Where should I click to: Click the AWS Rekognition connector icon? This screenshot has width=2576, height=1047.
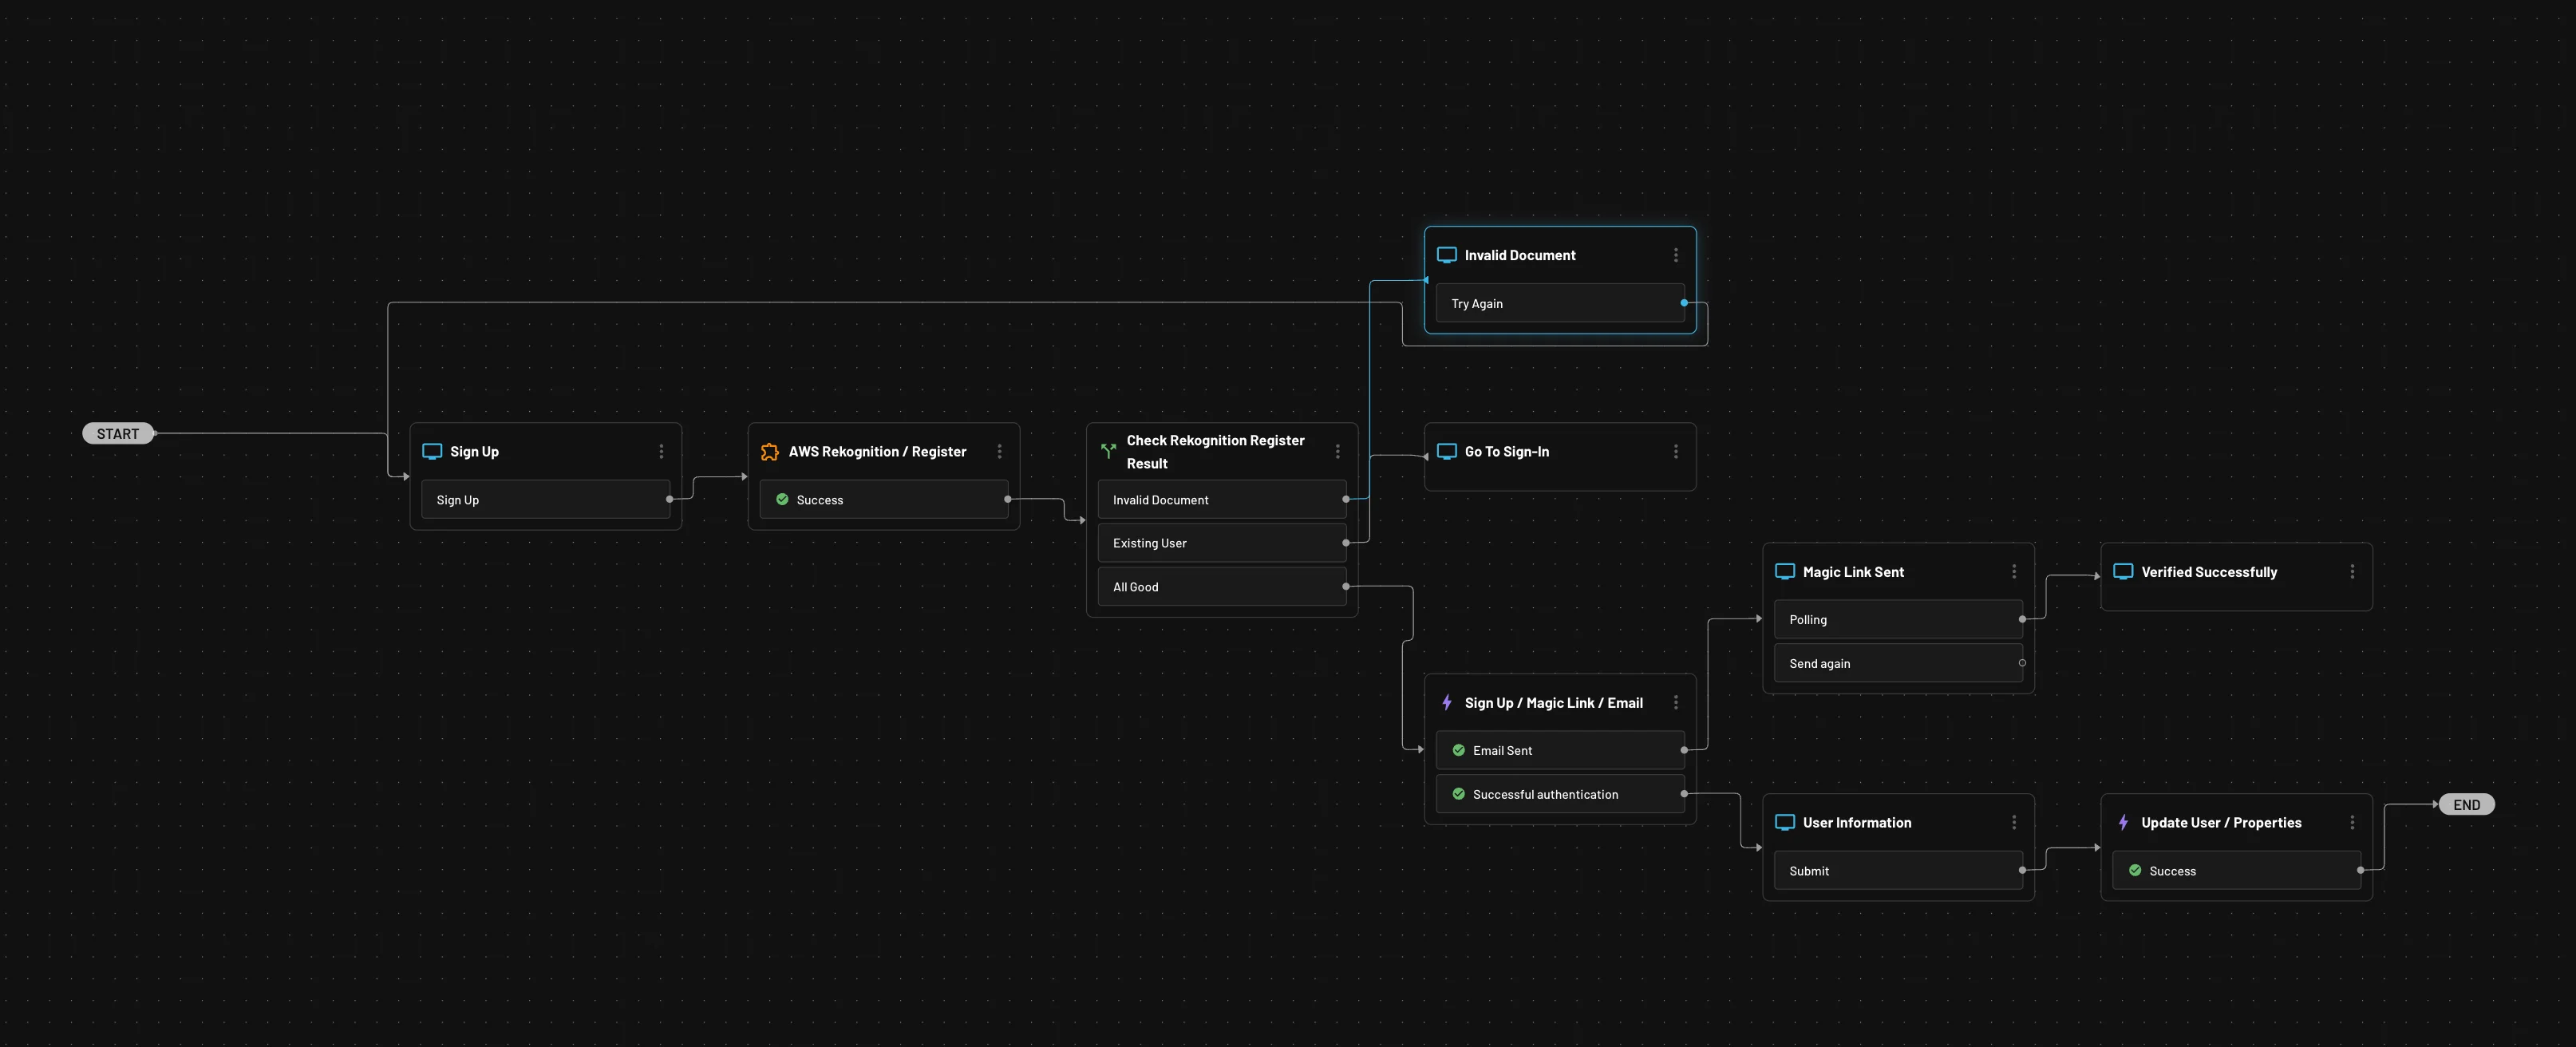[769, 451]
